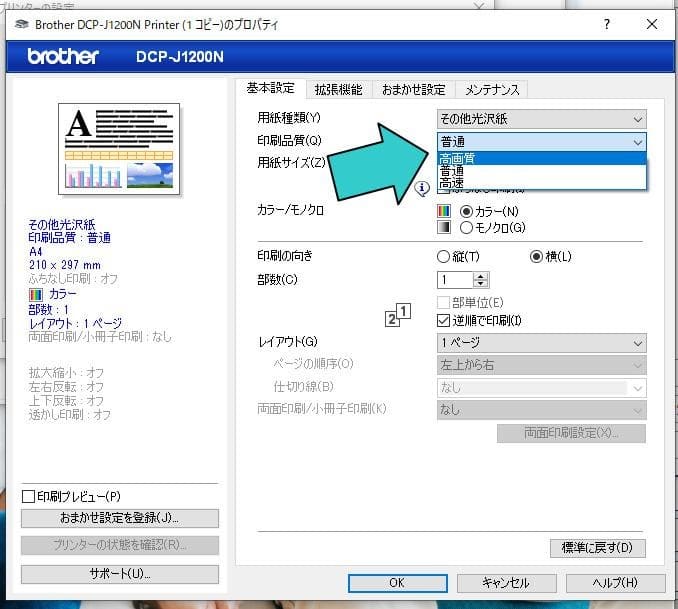Click the キャンセル button

[x=506, y=583]
